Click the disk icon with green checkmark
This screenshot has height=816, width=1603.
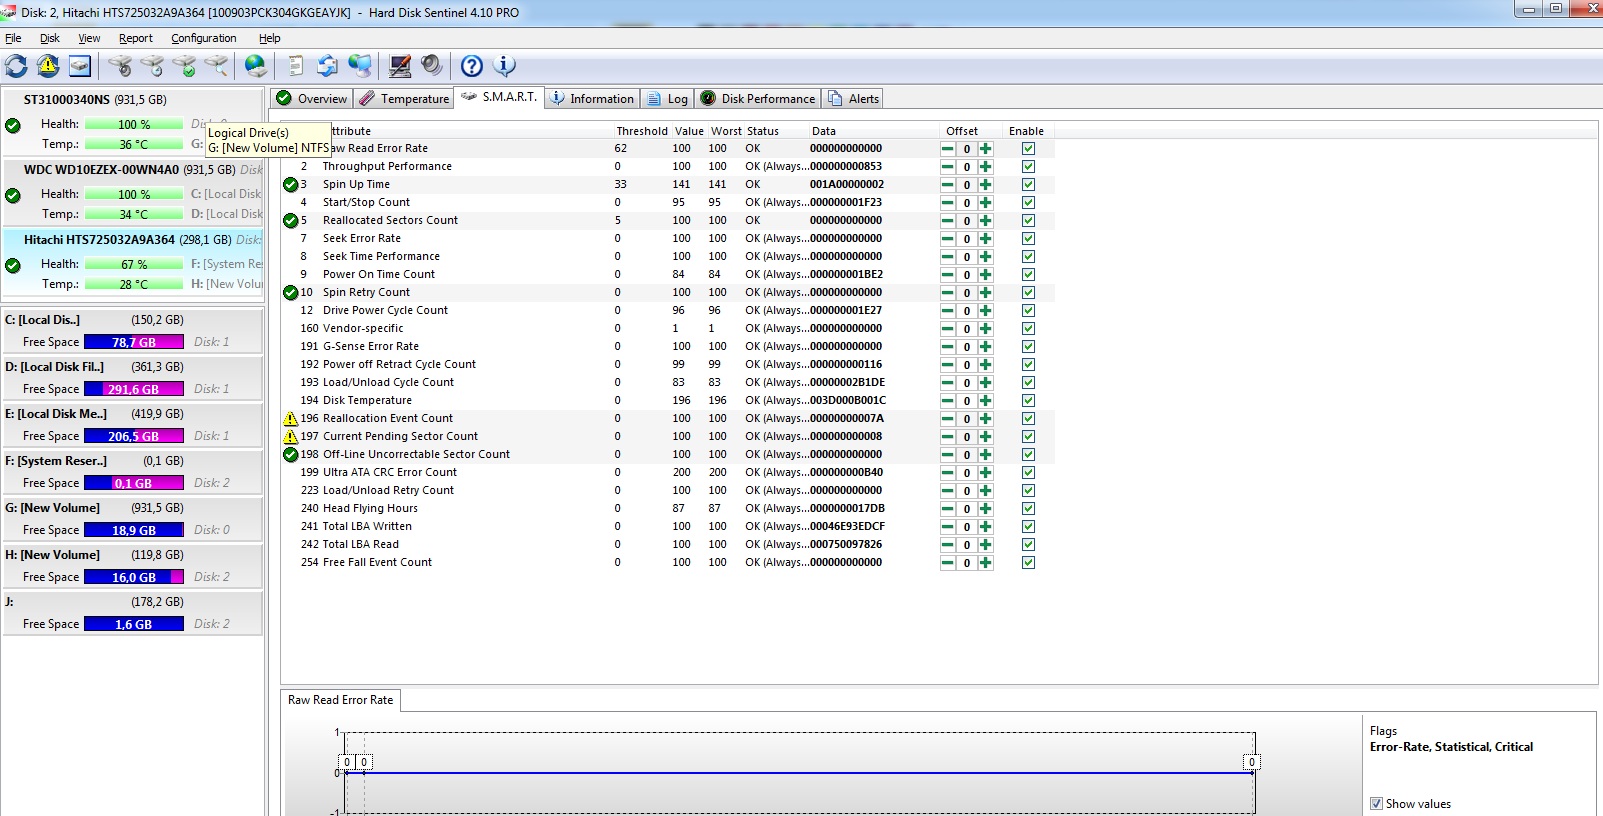[184, 66]
